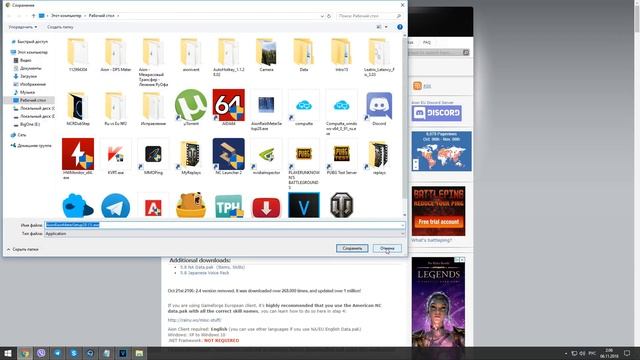Open the Windows Start menu
Image resolution: width=640 pixels, height=360 pixels.
(8, 353)
